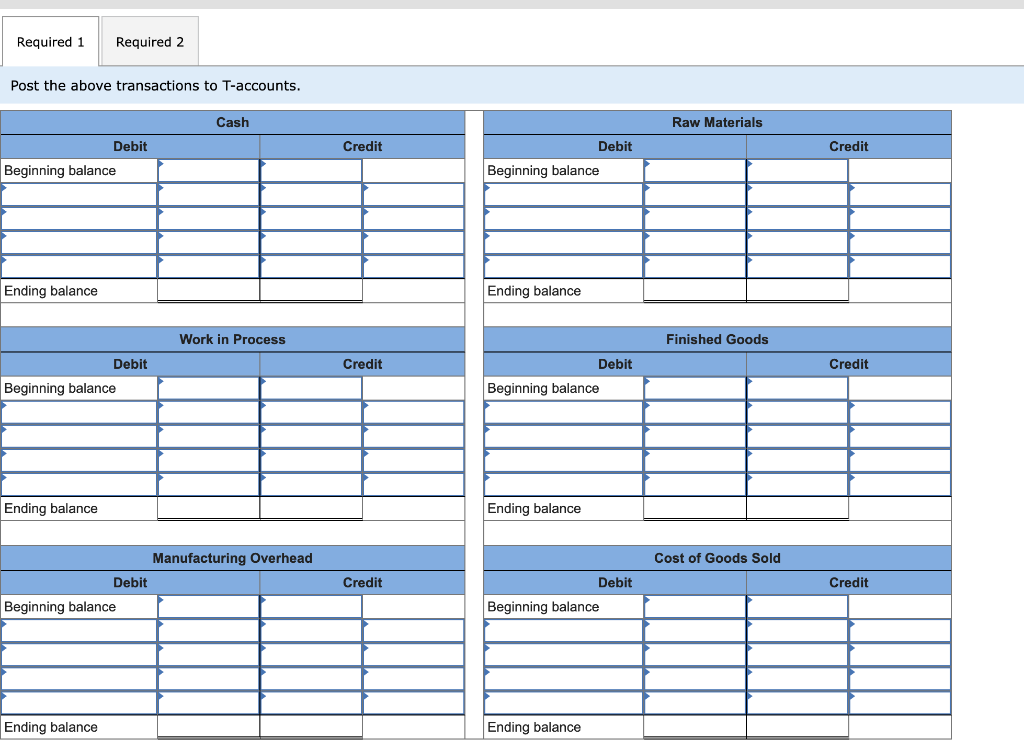This screenshot has width=1024, height=750.
Task: Click the Cash Beginning balance debit field
Action: tap(208, 171)
